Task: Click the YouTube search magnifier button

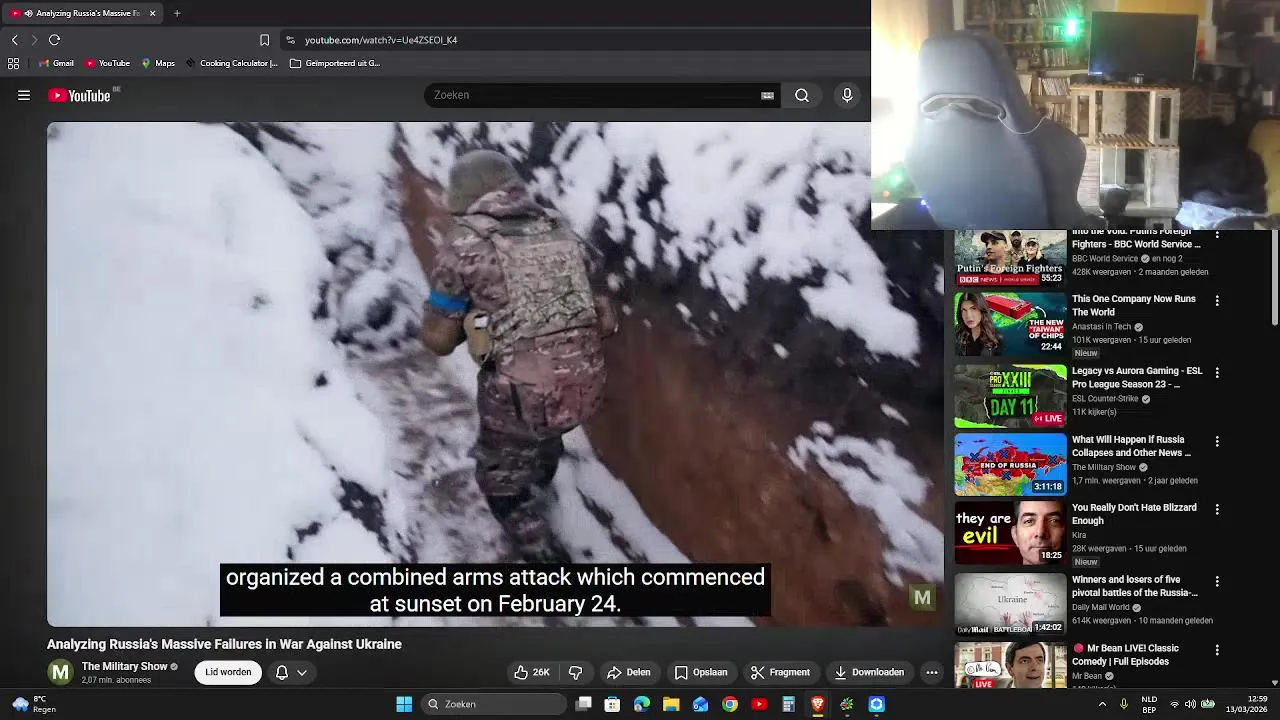Action: point(802,95)
